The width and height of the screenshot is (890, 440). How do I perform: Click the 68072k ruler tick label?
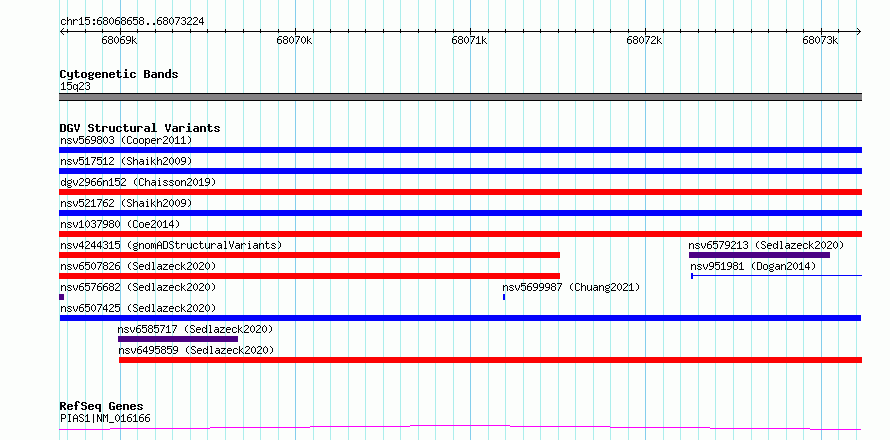click(x=645, y=40)
